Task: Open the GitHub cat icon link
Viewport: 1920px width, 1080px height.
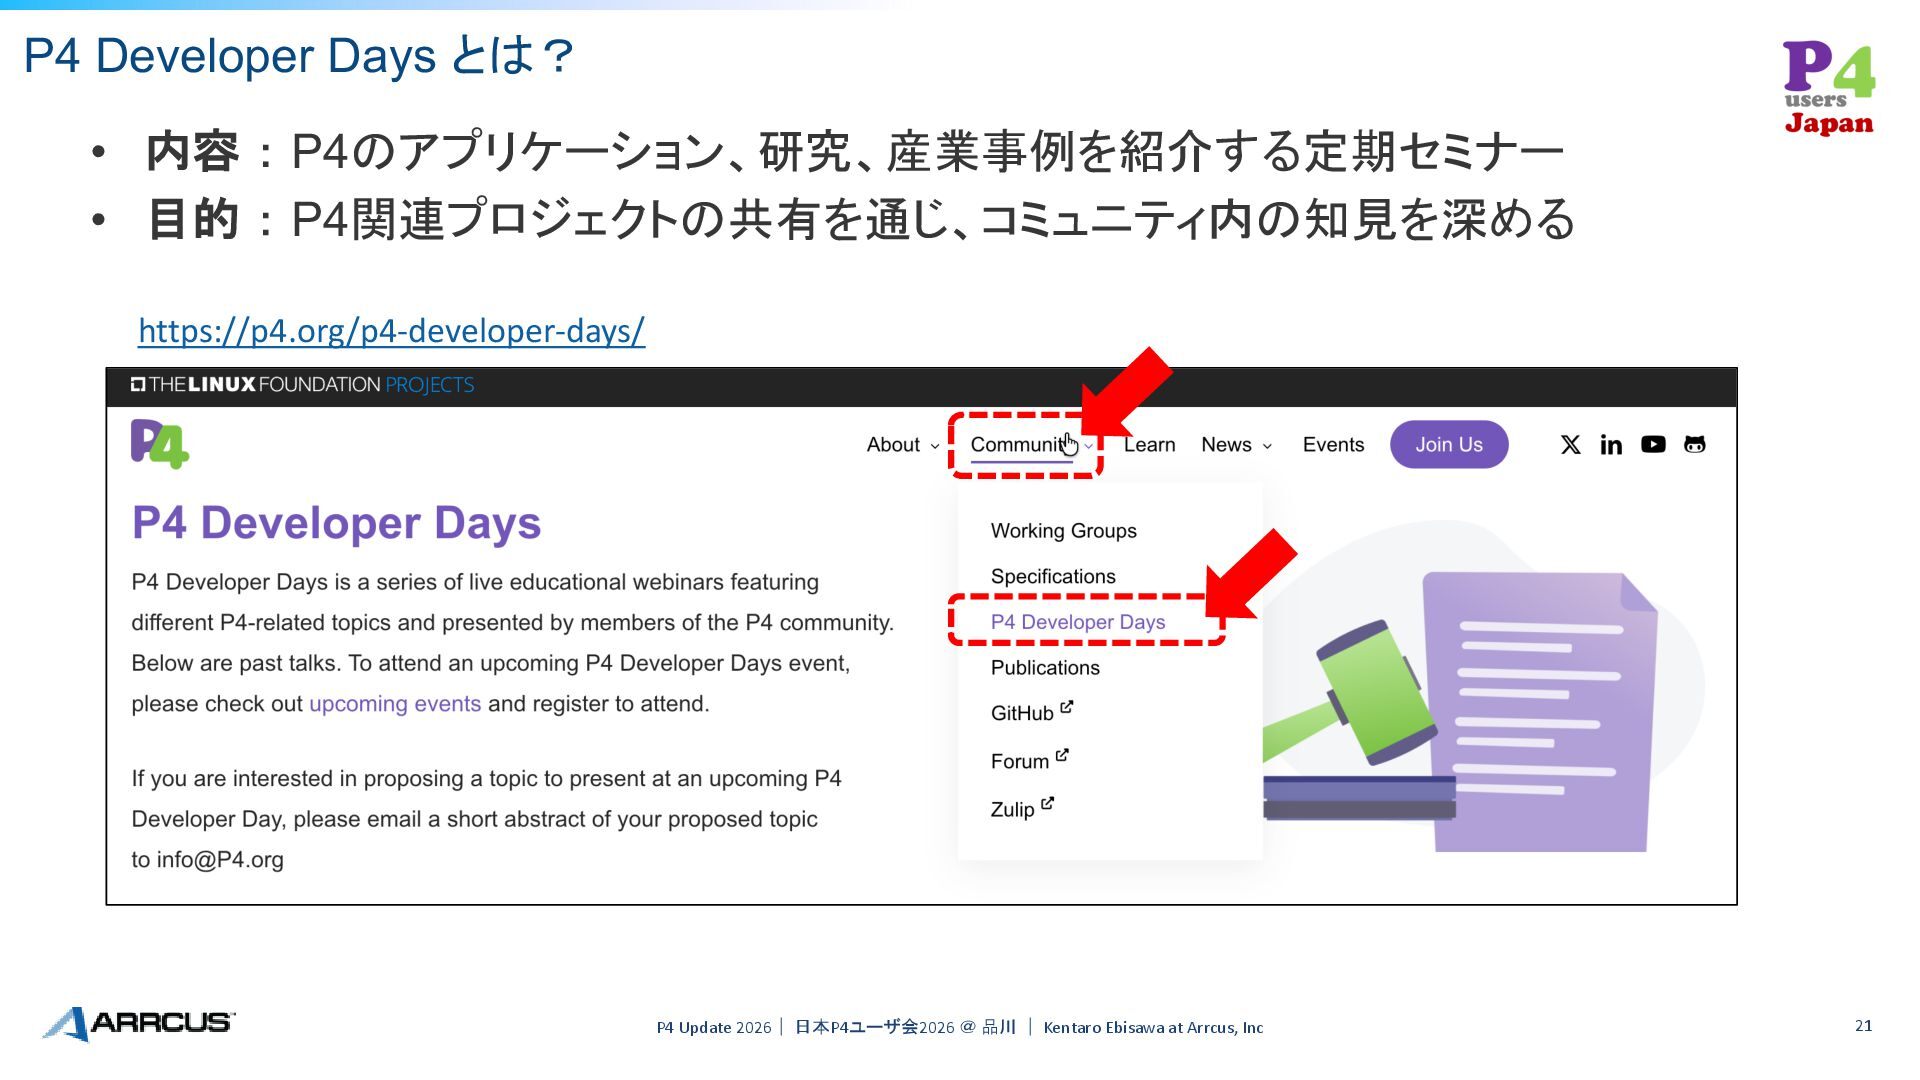Action: coord(1694,445)
